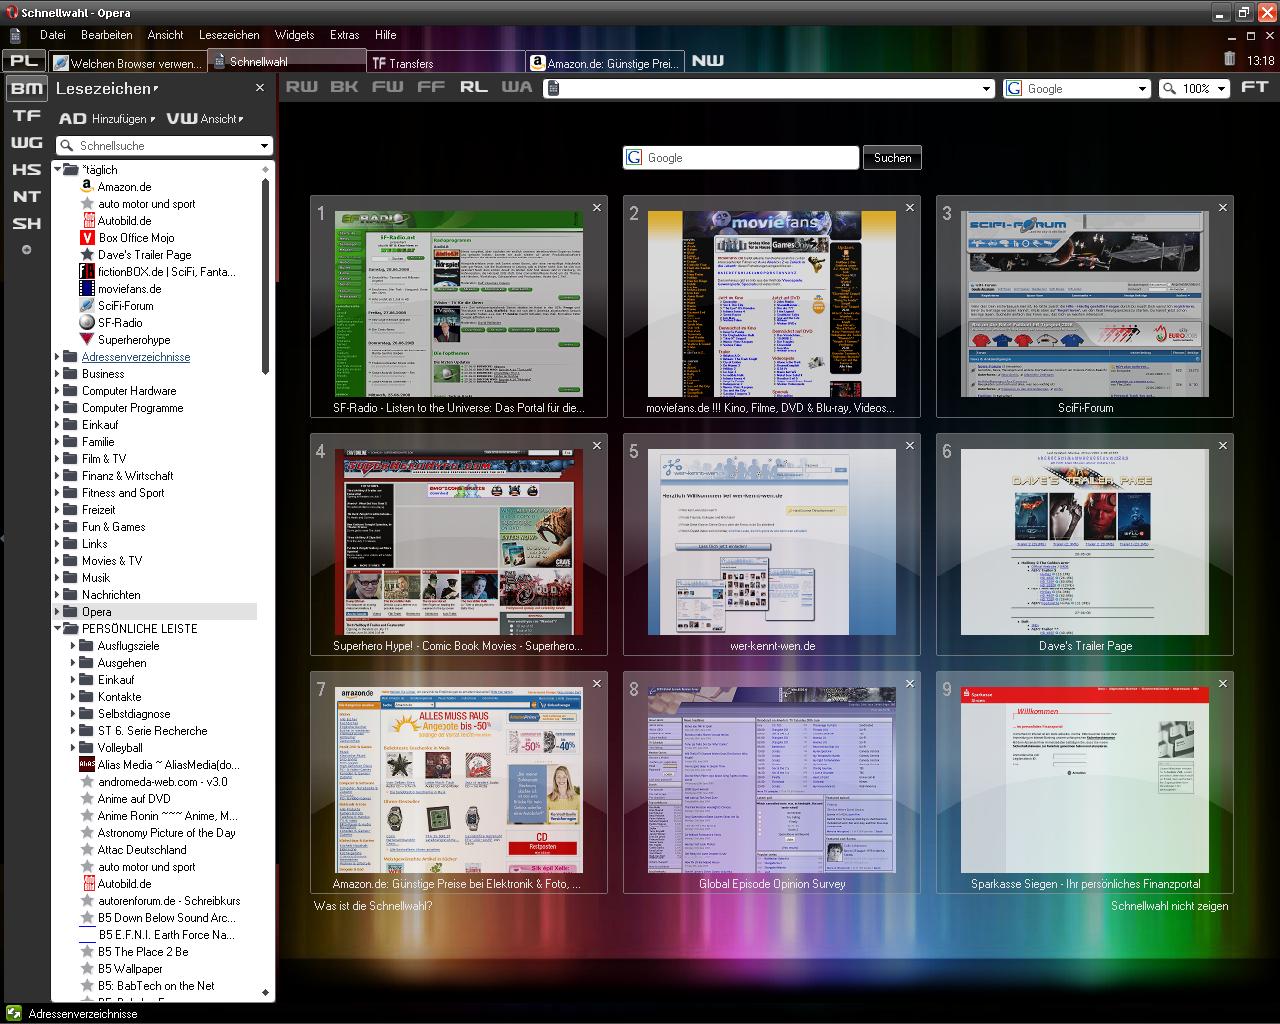The width and height of the screenshot is (1280, 1024).
Task: Toggle the BM bookmarks panel selector
Action: 27,89
